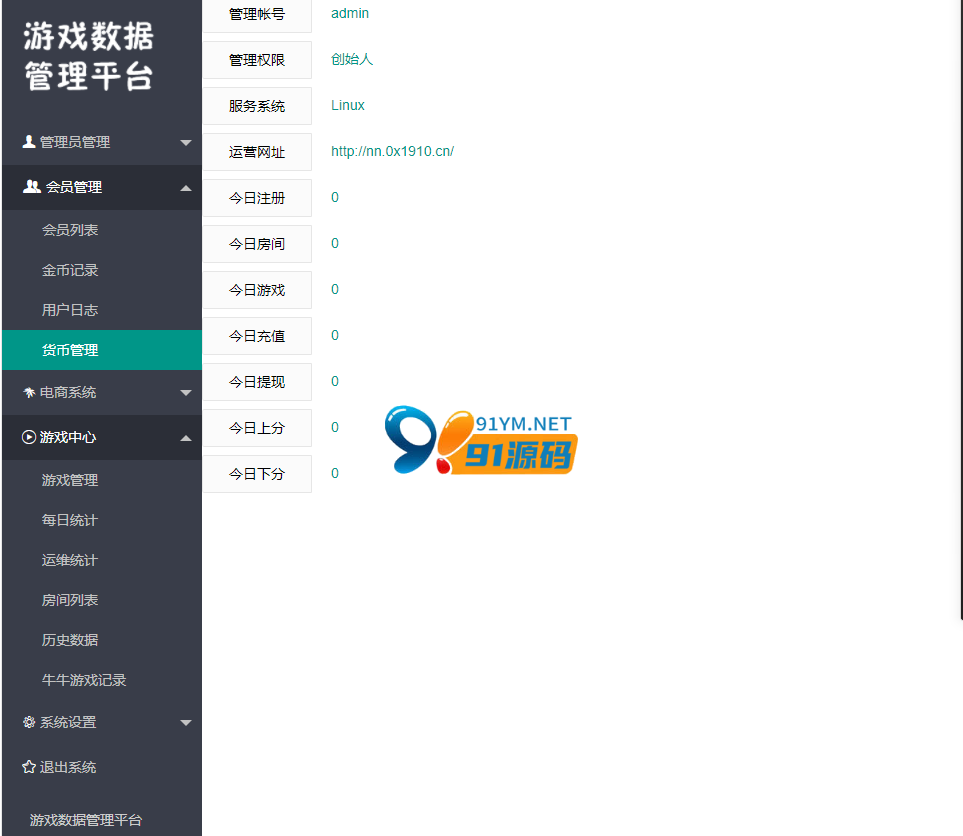
Task: Click the 游戏数据管理平台 logo title
Action: pyautogui.click(x=89, y=56)
